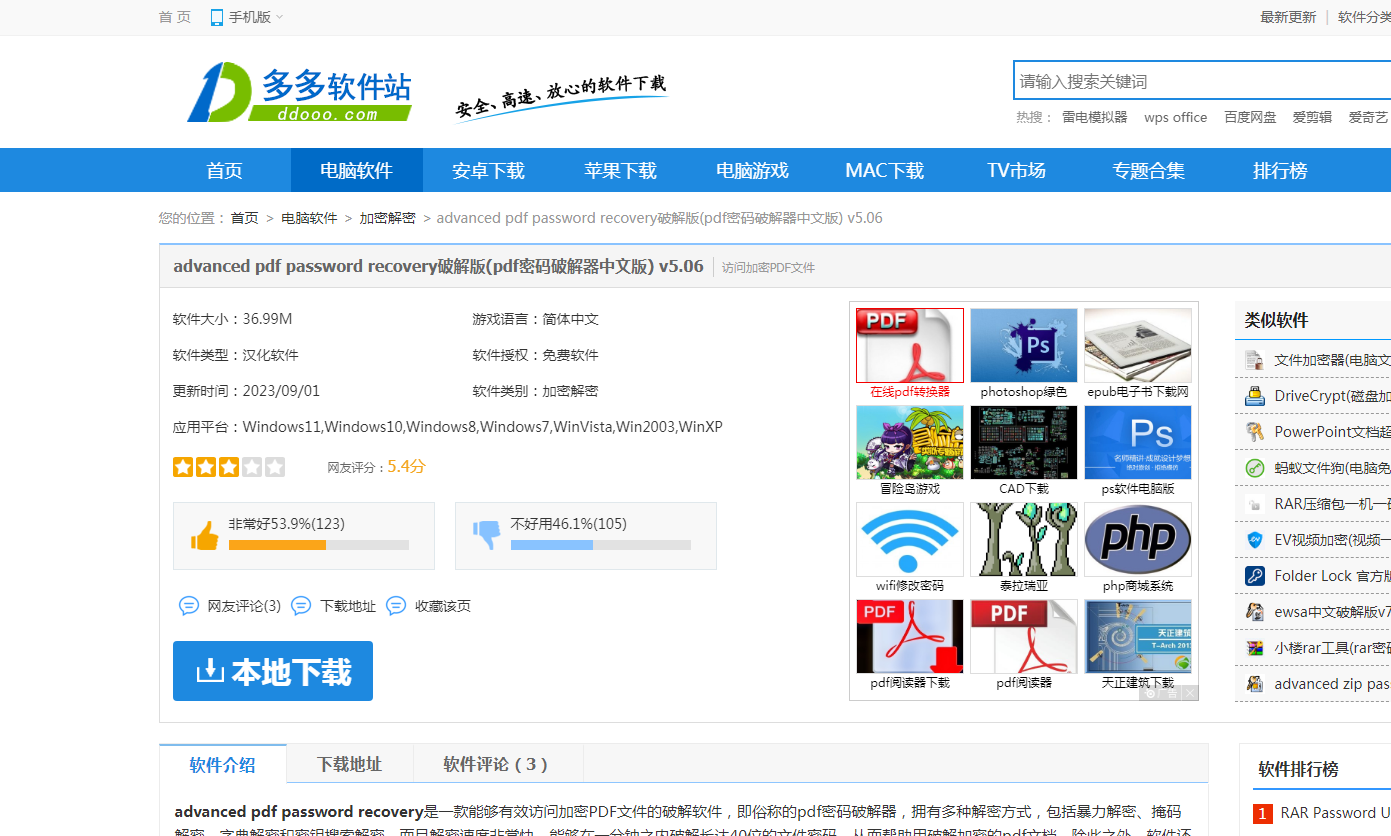Click the ewsa中文破解版 icon

[1254, 612]
